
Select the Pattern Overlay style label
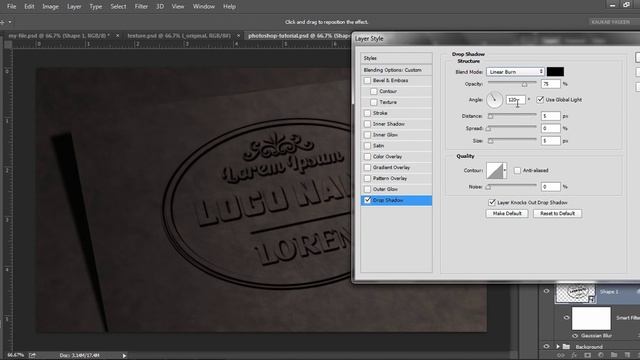pos(390,178)
